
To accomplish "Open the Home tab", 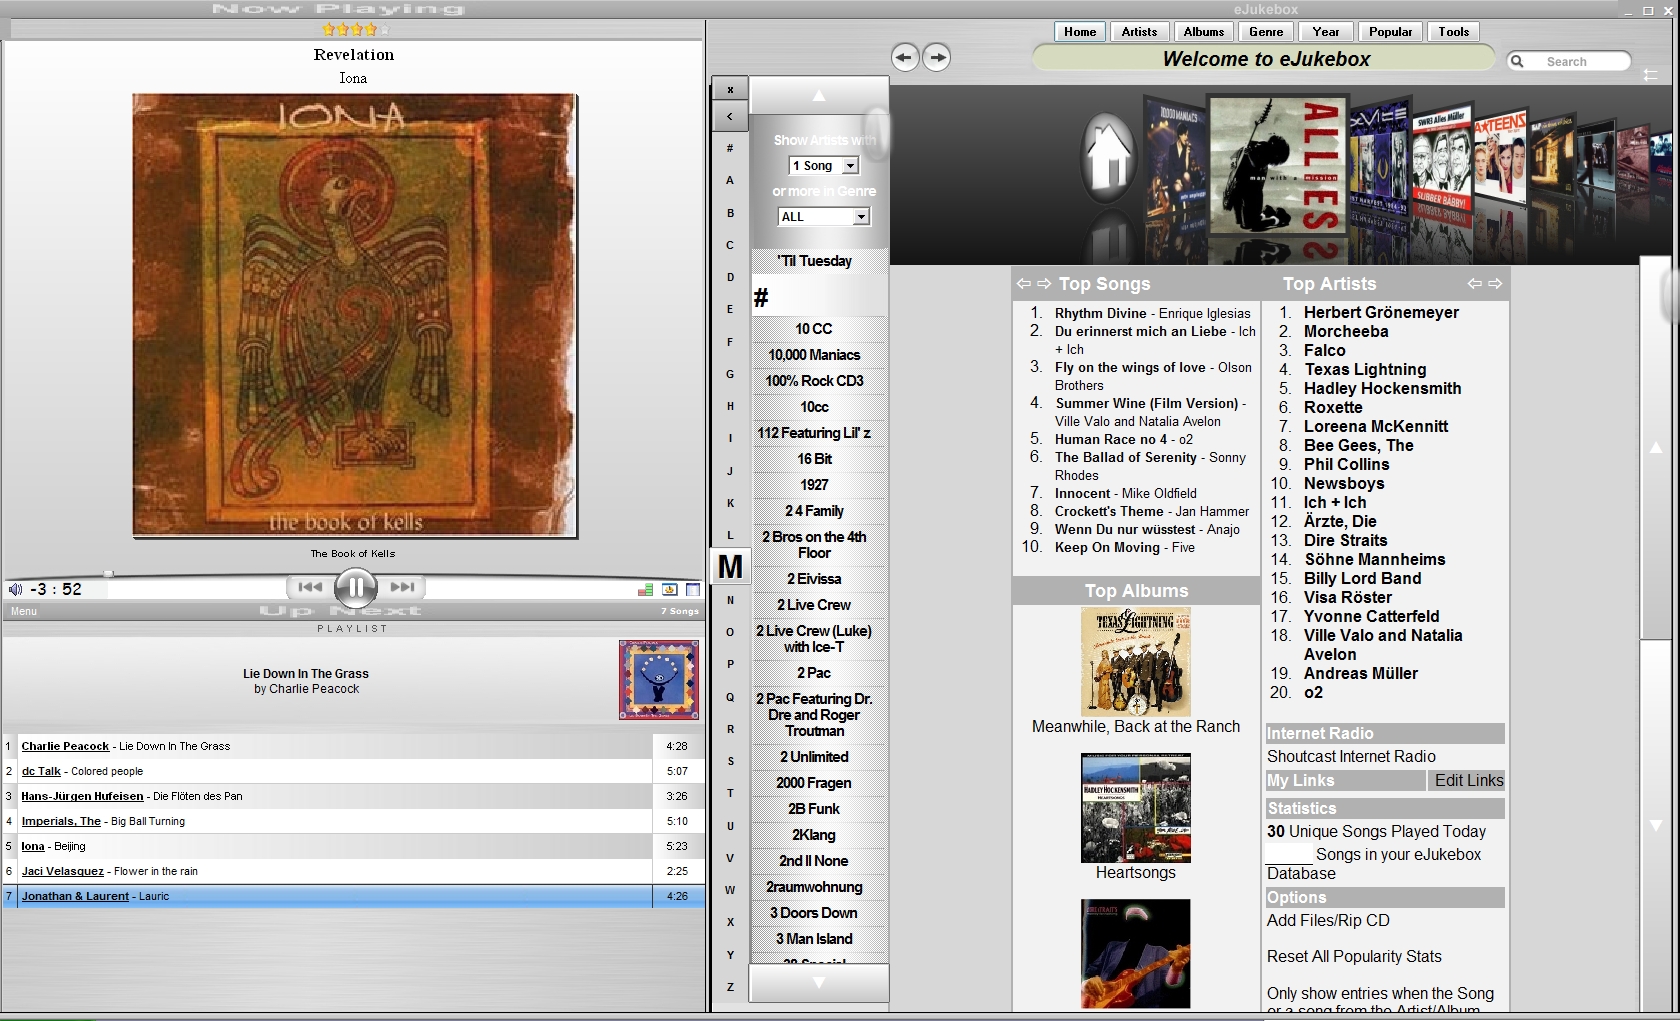I will [1080, 32].
